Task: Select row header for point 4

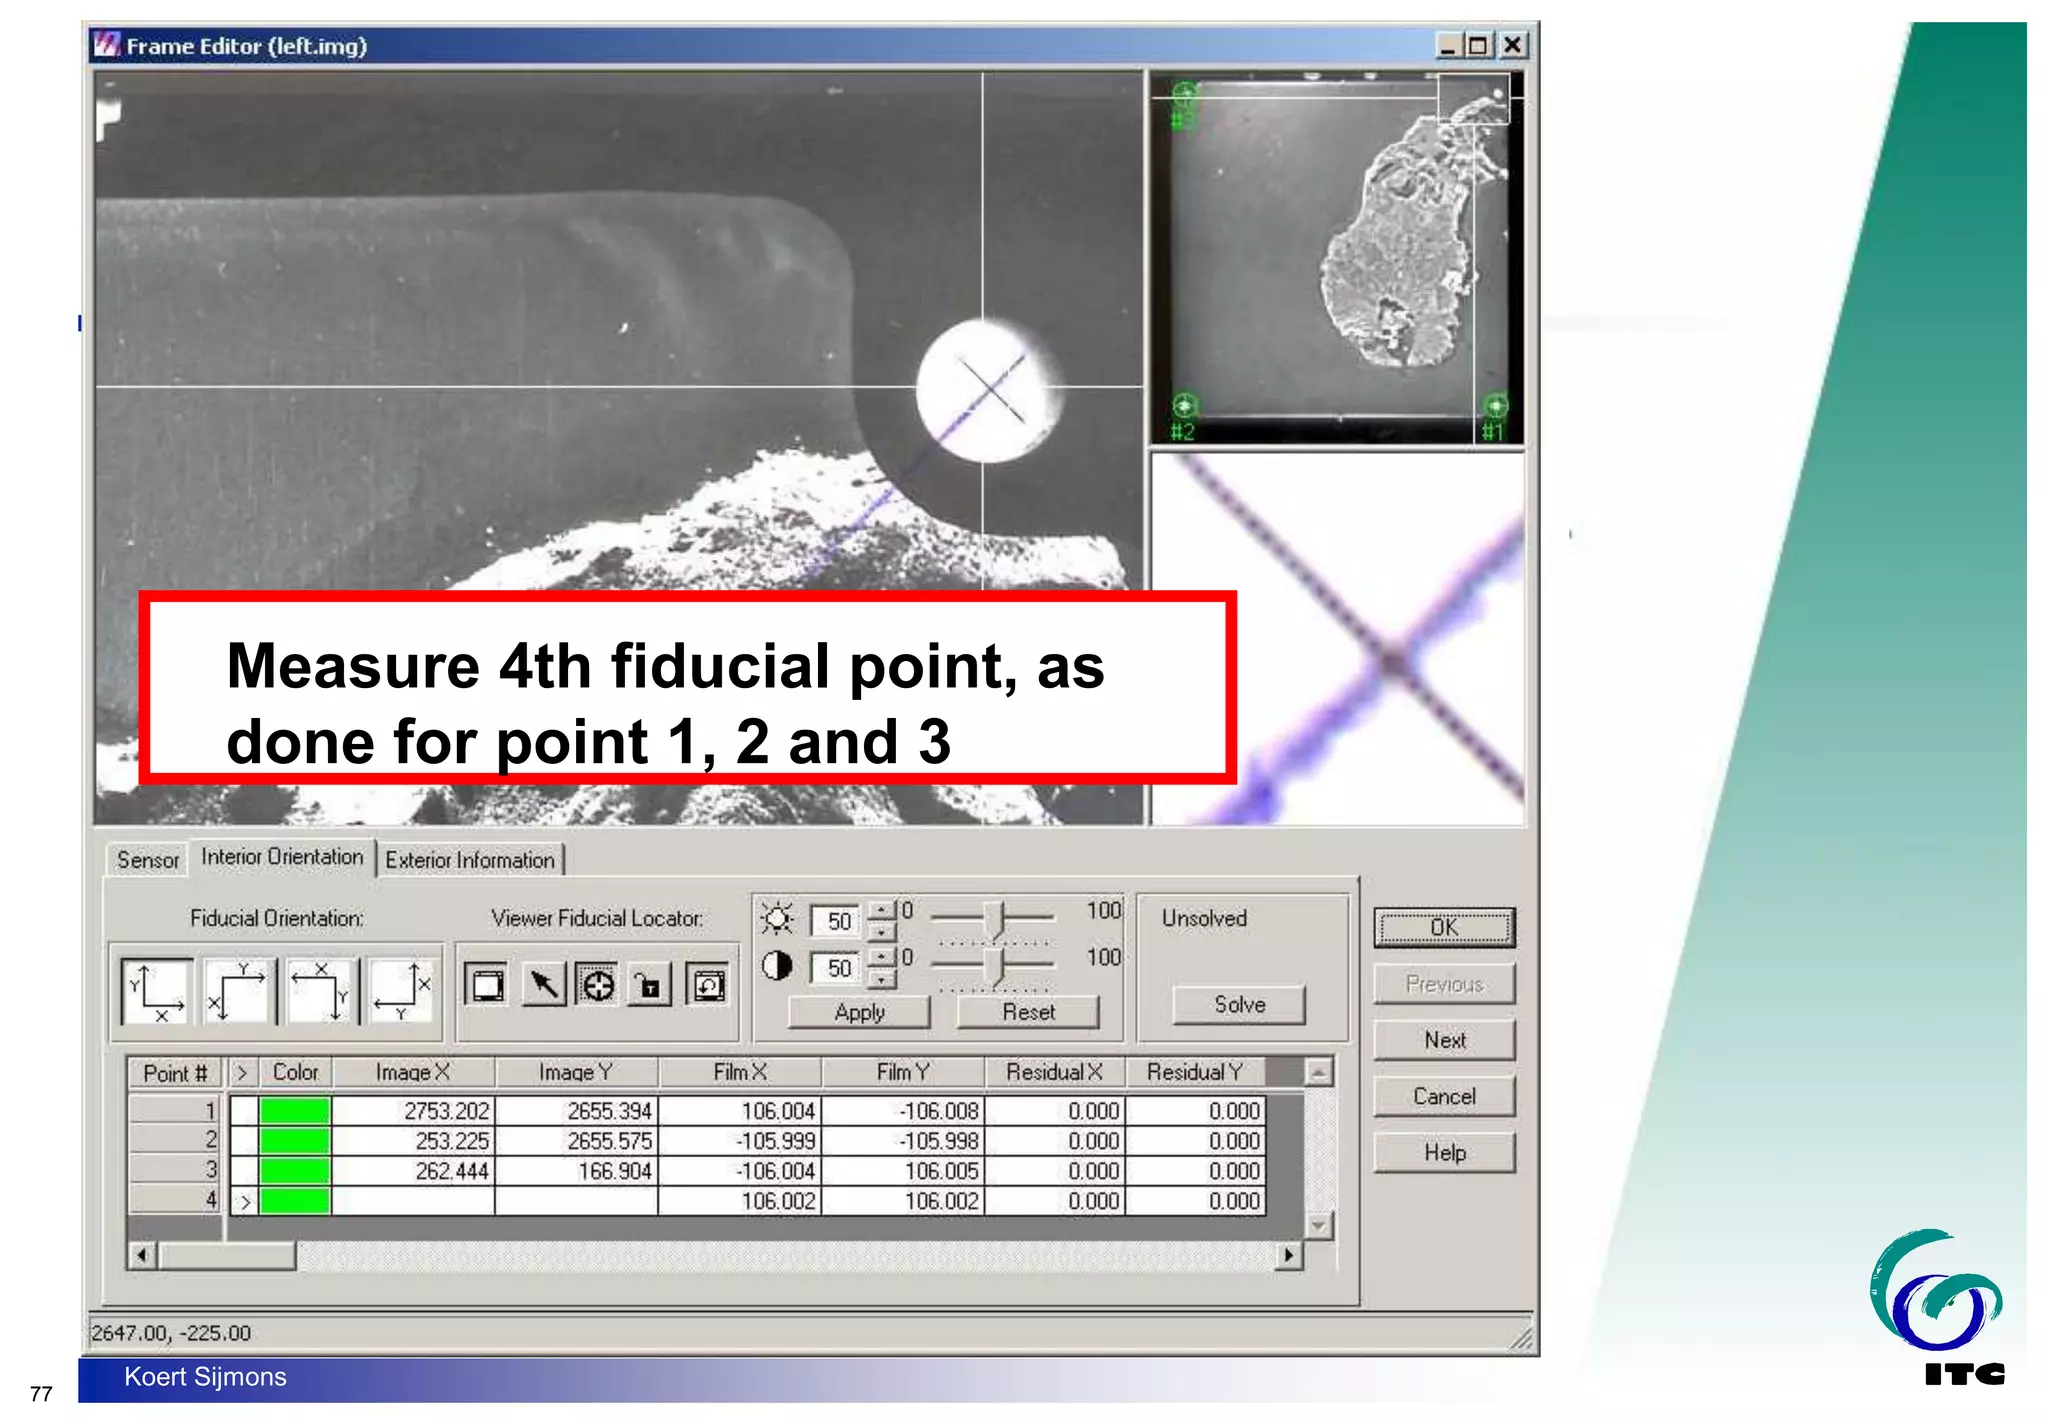Action: [176, 1199]
